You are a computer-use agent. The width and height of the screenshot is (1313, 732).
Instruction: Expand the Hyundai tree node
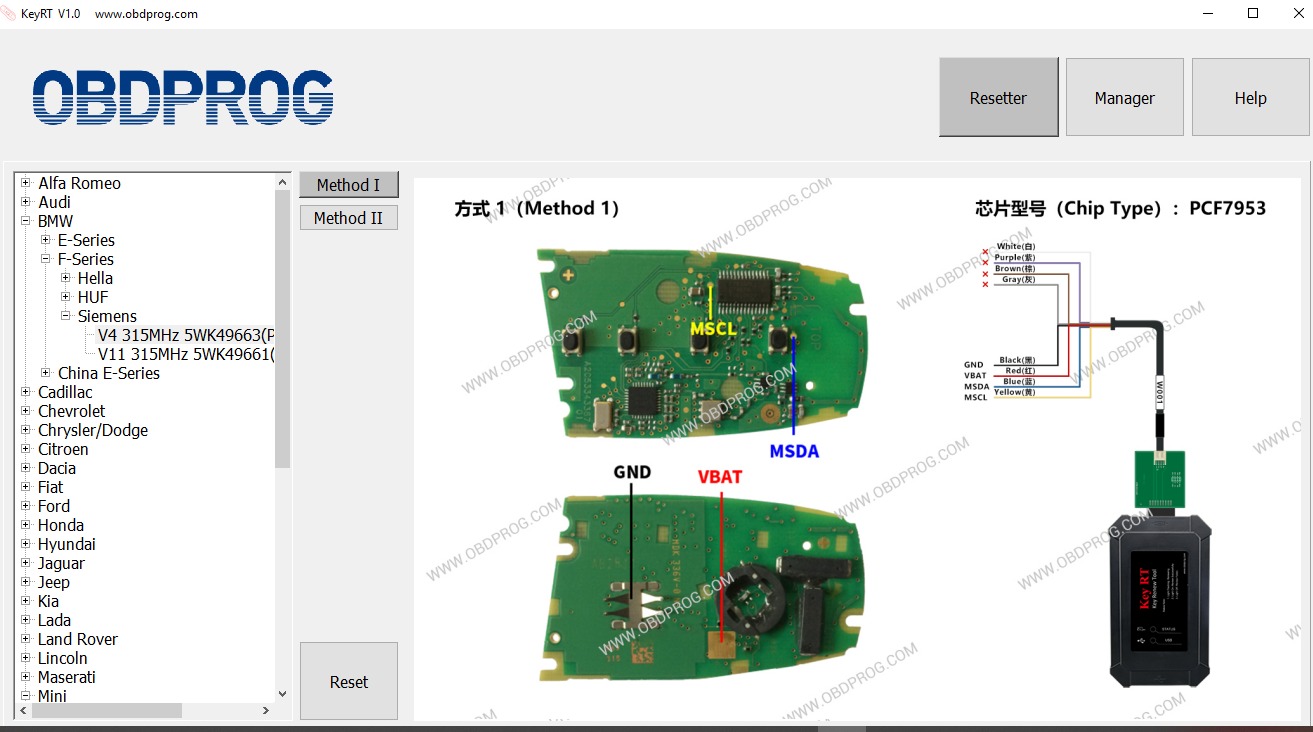coord(26,544)
